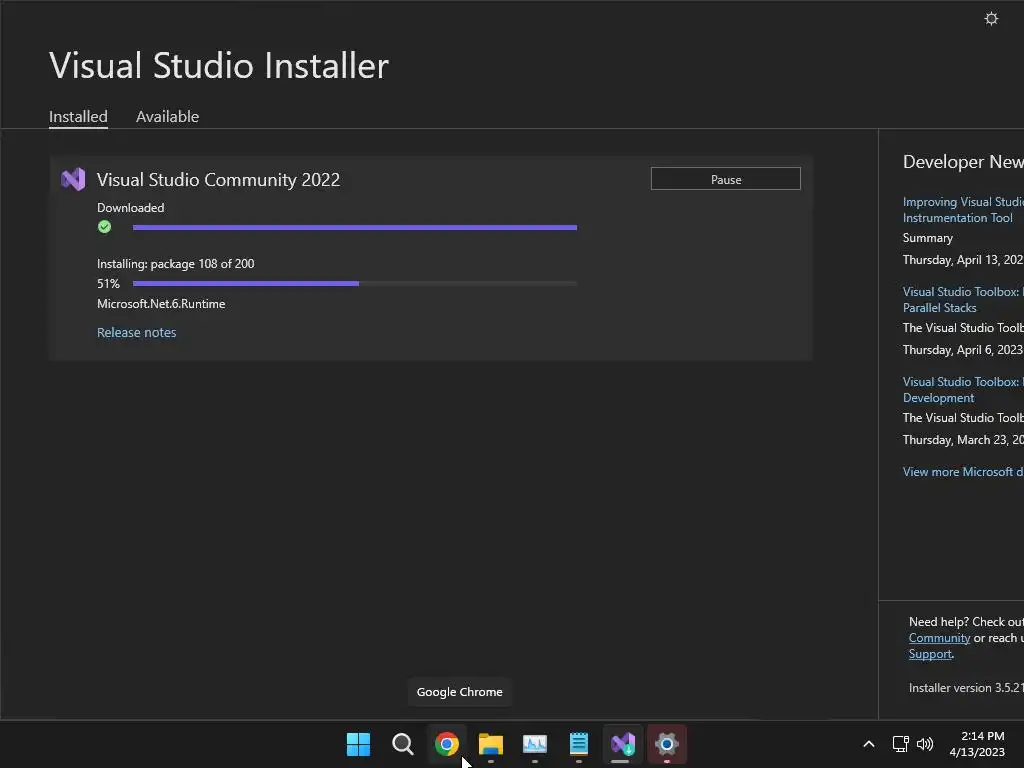Click the Visual Studio Community 2022 logo

73,179
